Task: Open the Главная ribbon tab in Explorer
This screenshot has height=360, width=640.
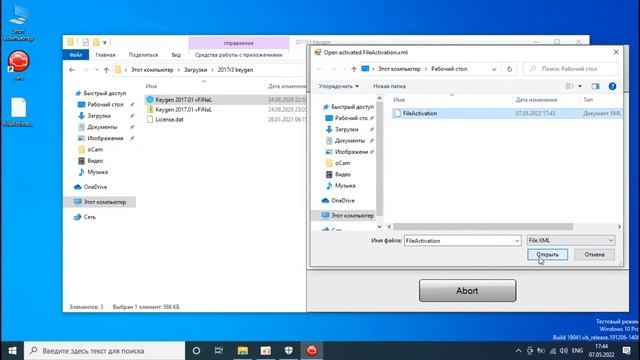Action: tap(105, 55)
